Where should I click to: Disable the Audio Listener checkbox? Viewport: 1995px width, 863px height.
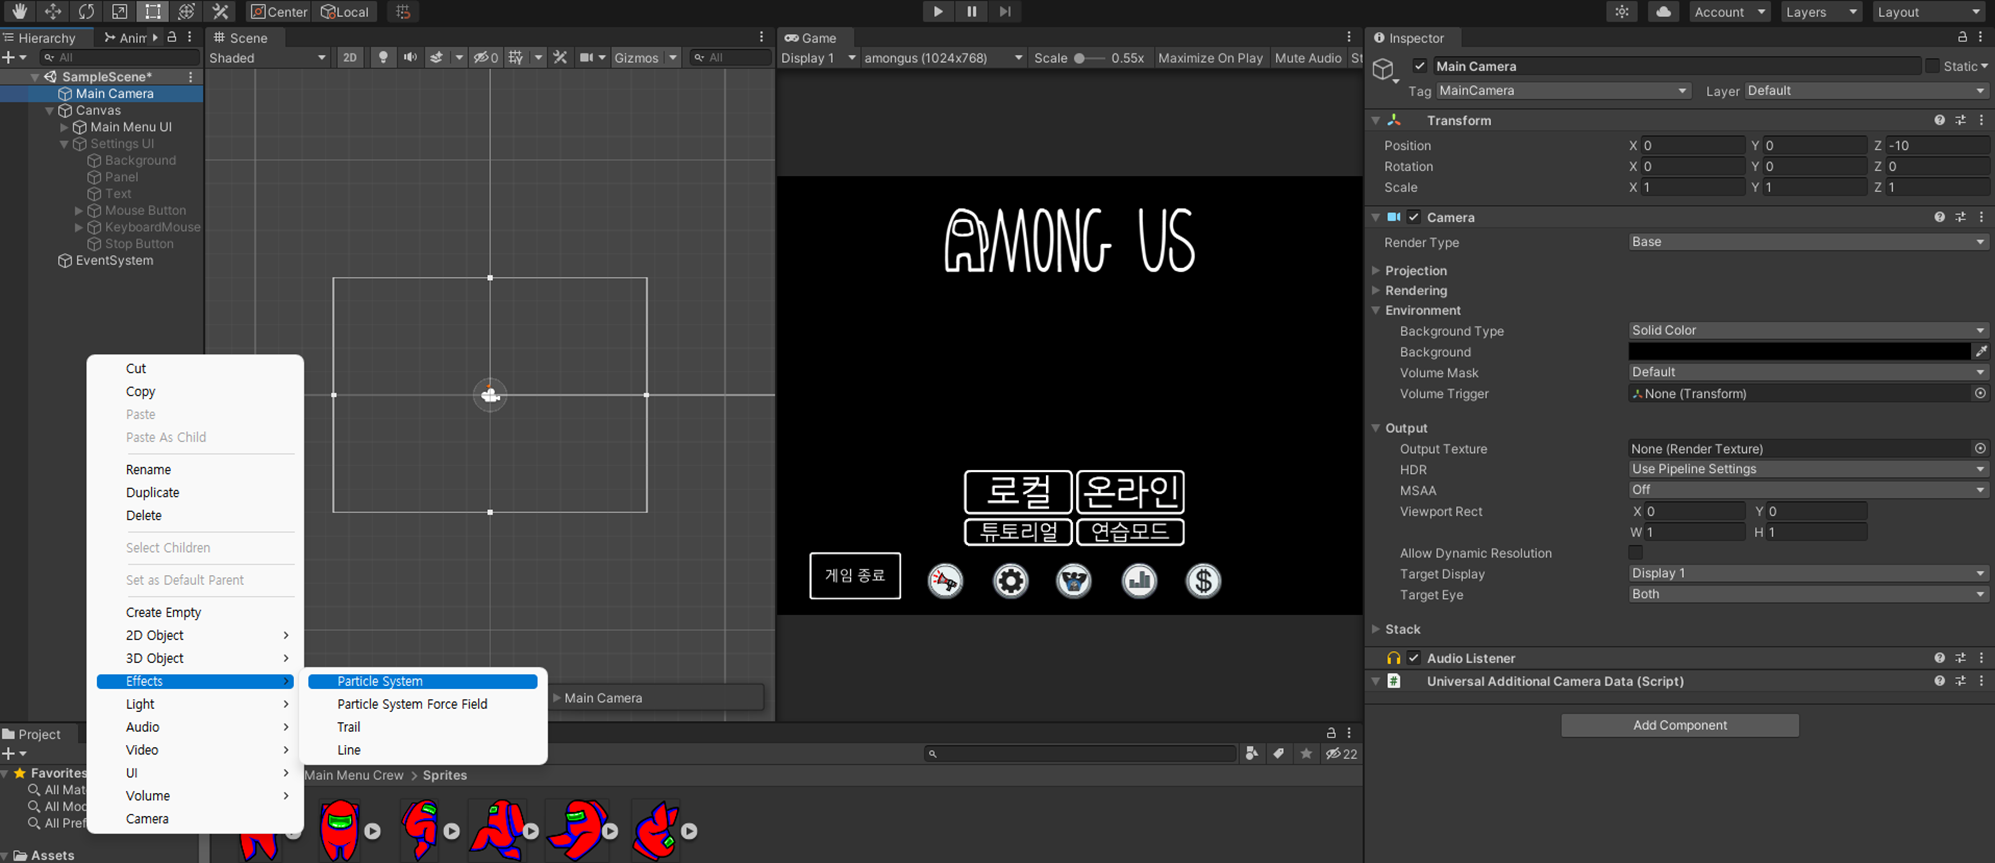tap(1413, 658)
